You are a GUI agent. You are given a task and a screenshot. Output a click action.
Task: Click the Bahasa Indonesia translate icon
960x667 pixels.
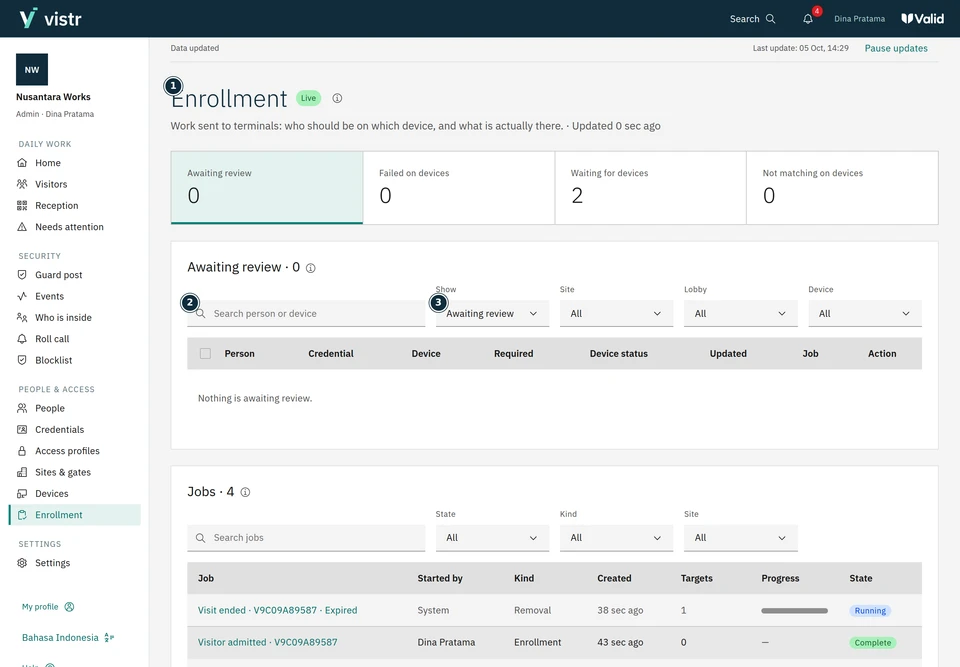point(109,638)
